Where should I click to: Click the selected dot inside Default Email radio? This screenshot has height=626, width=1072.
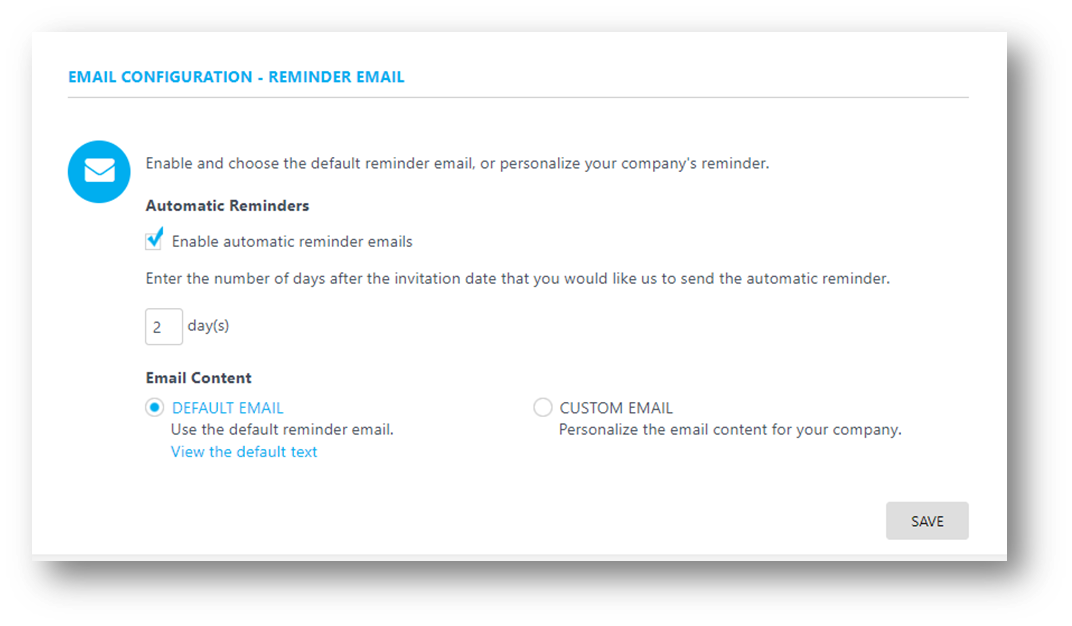tap(155, 407)
